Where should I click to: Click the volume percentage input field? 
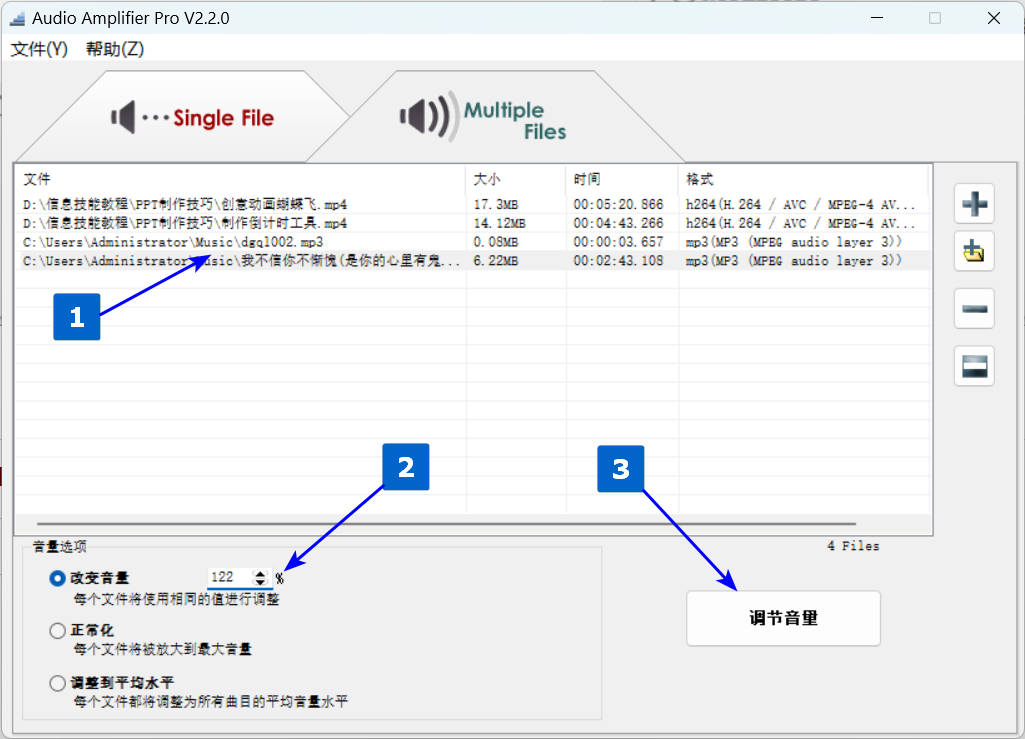point(230,578)
